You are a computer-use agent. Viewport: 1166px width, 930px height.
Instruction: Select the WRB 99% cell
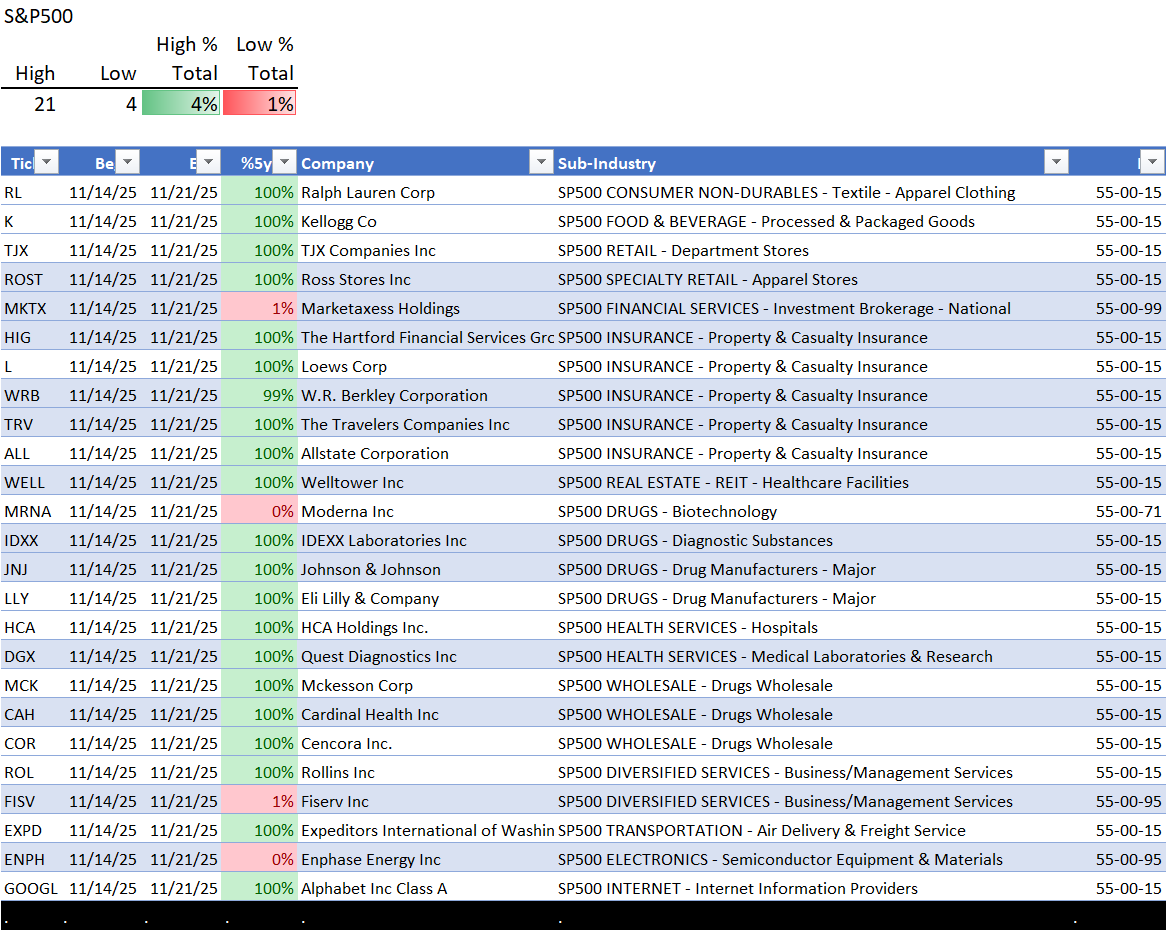pyautogui.click(x=260, y=395)
